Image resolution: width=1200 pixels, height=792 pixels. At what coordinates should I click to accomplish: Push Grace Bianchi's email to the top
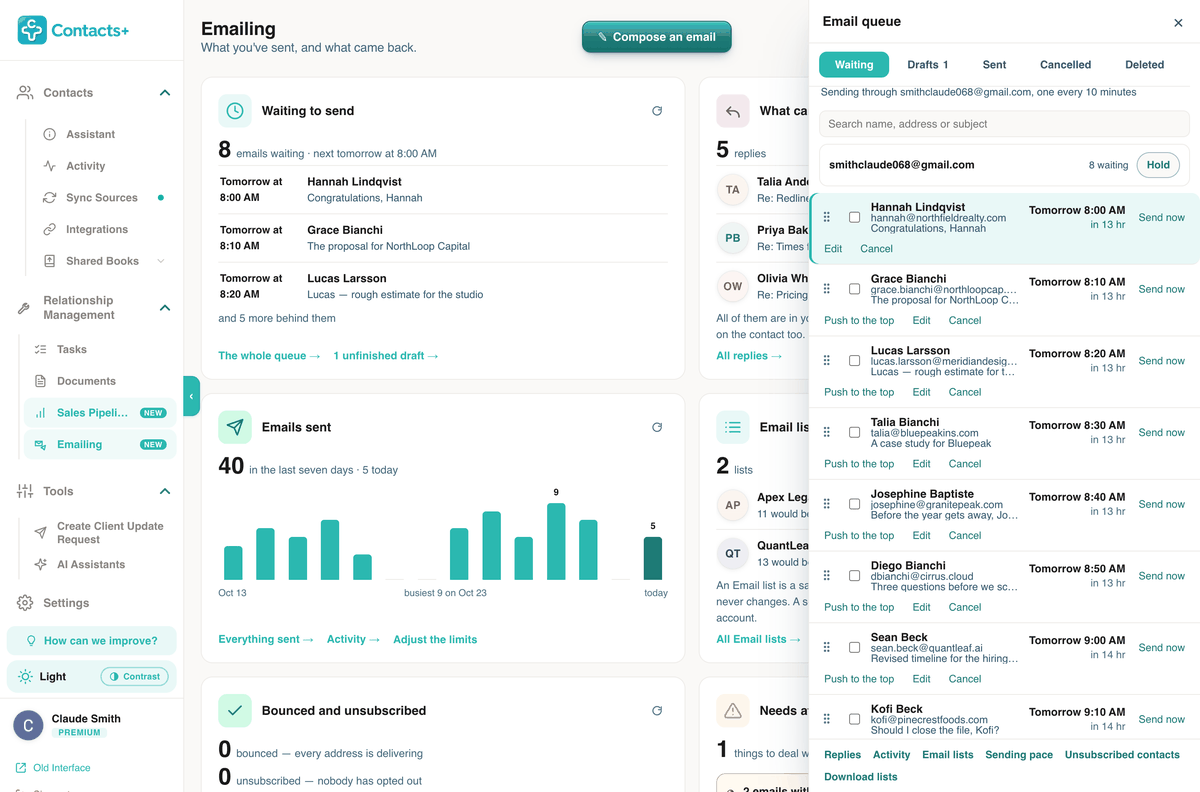pyautogui.click(x=859, y=321)
